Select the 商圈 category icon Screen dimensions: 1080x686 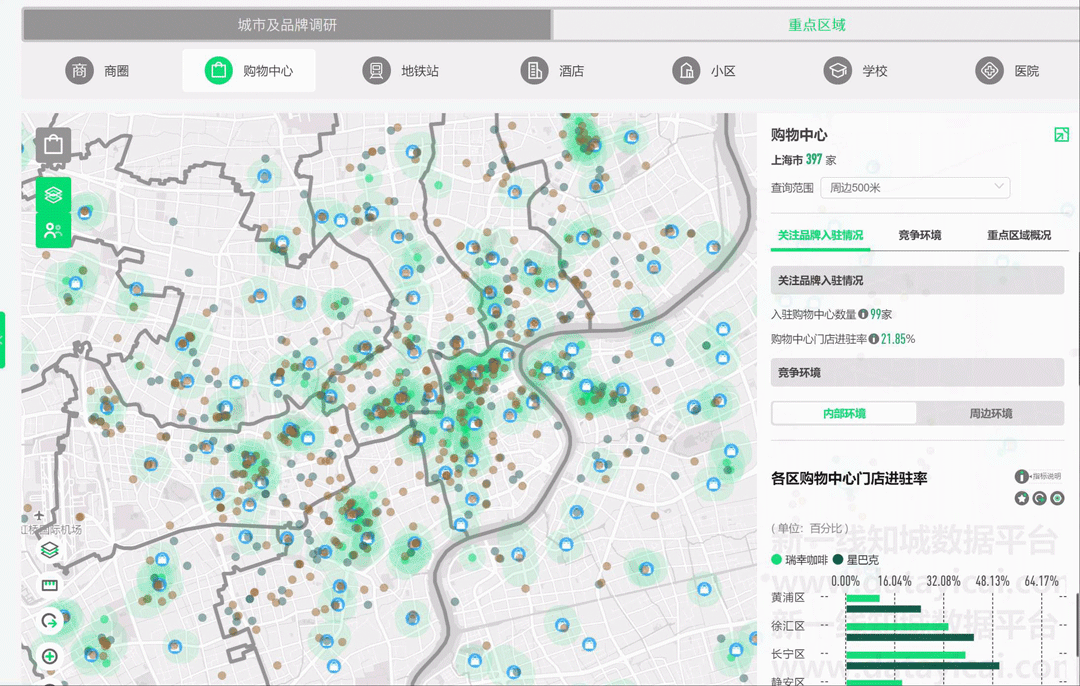tap(80, 71)
